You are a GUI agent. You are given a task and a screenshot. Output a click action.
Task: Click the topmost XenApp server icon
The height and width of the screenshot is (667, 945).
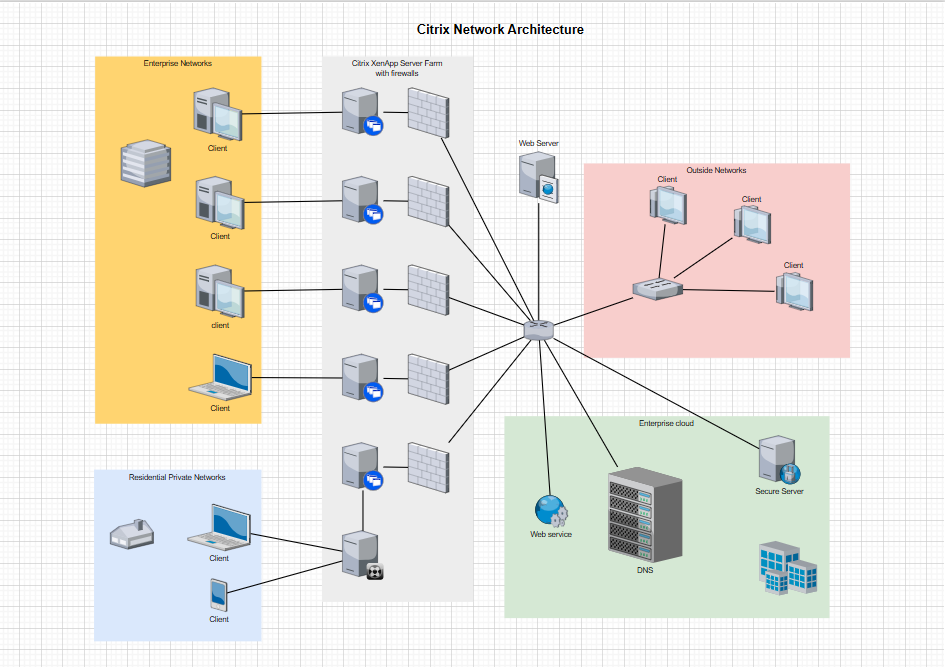pos(361,111)
